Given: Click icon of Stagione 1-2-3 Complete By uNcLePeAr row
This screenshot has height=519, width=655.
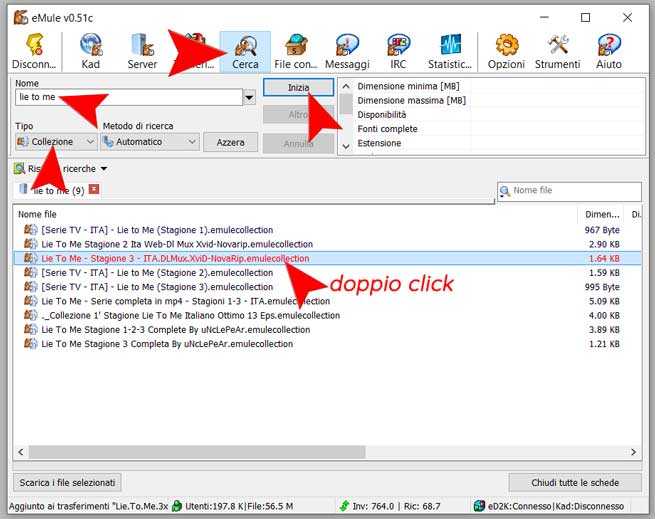Looking at the screenshot, I should pyautogui.click(x=30, y=329).
